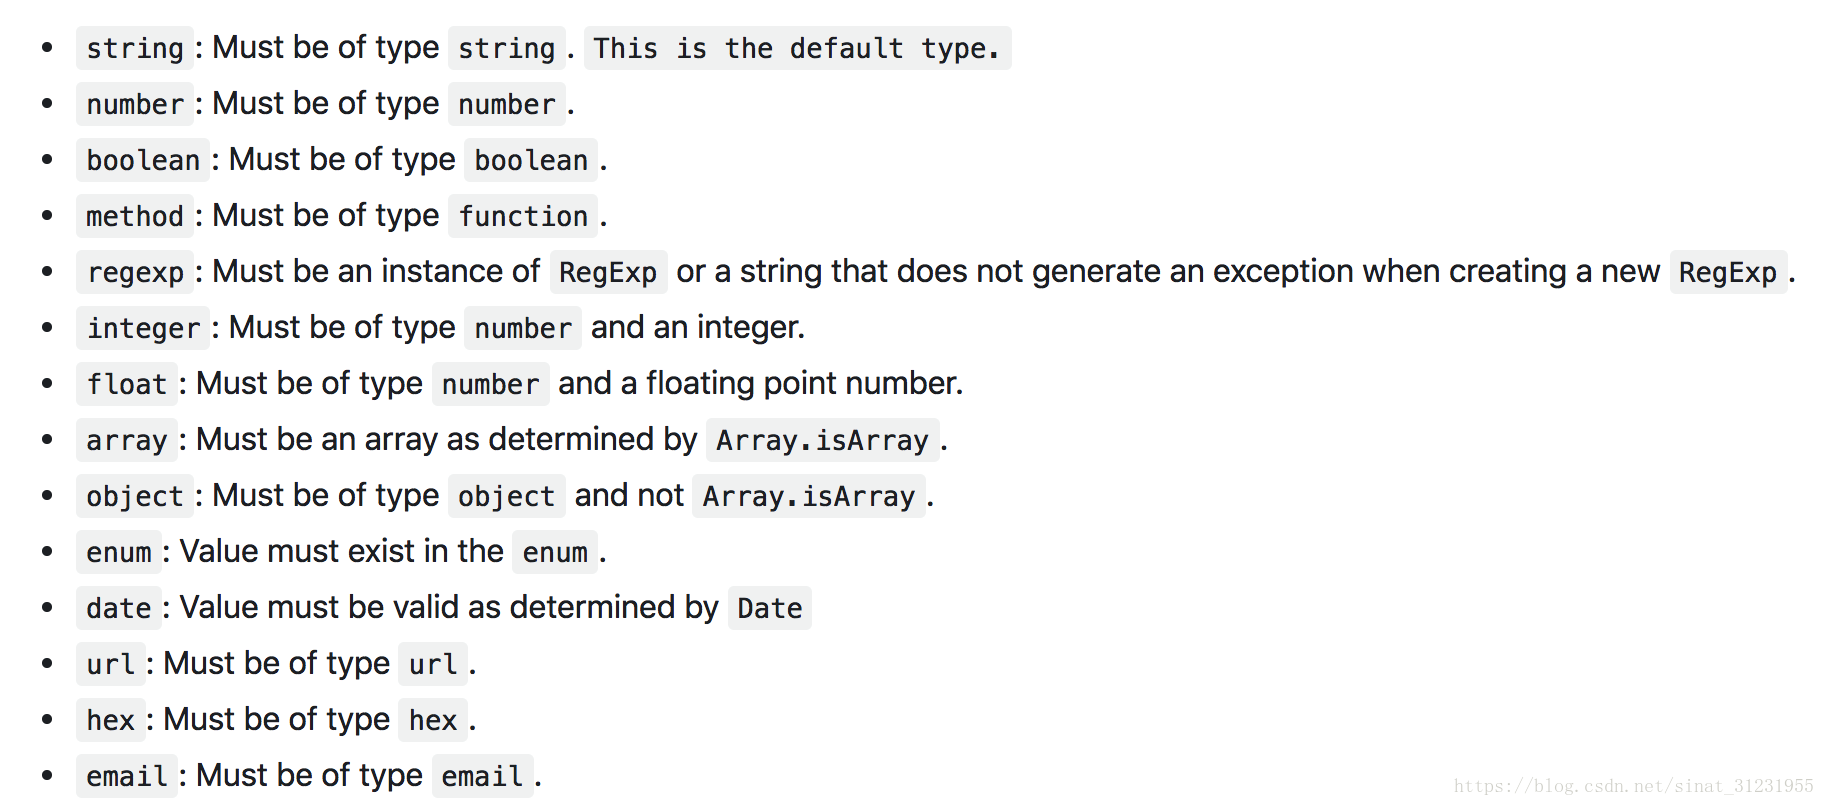Click the "string" code tag starting first bullet

135,48
